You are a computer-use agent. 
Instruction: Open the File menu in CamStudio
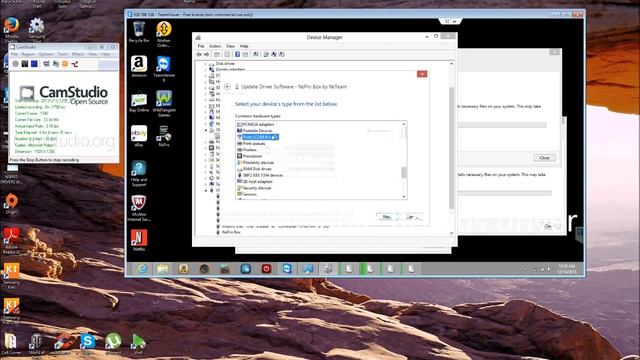pos(14,54)
